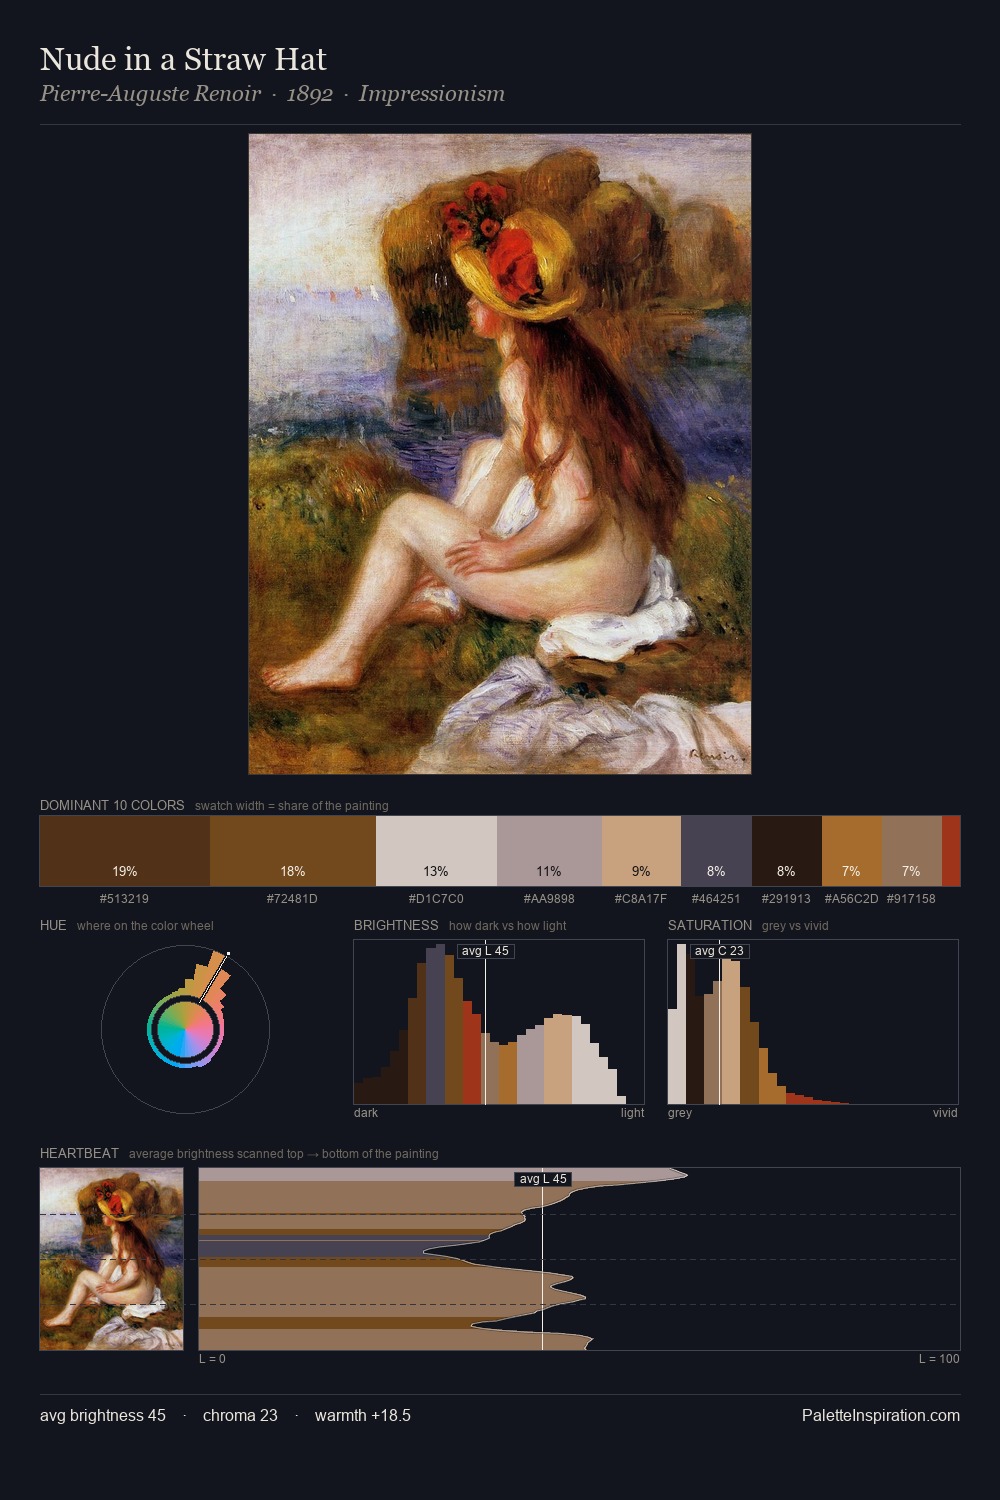The image size is (1000, 1500).
Task: Click the hex code #AA9898
Action: [x=549, y=898]
